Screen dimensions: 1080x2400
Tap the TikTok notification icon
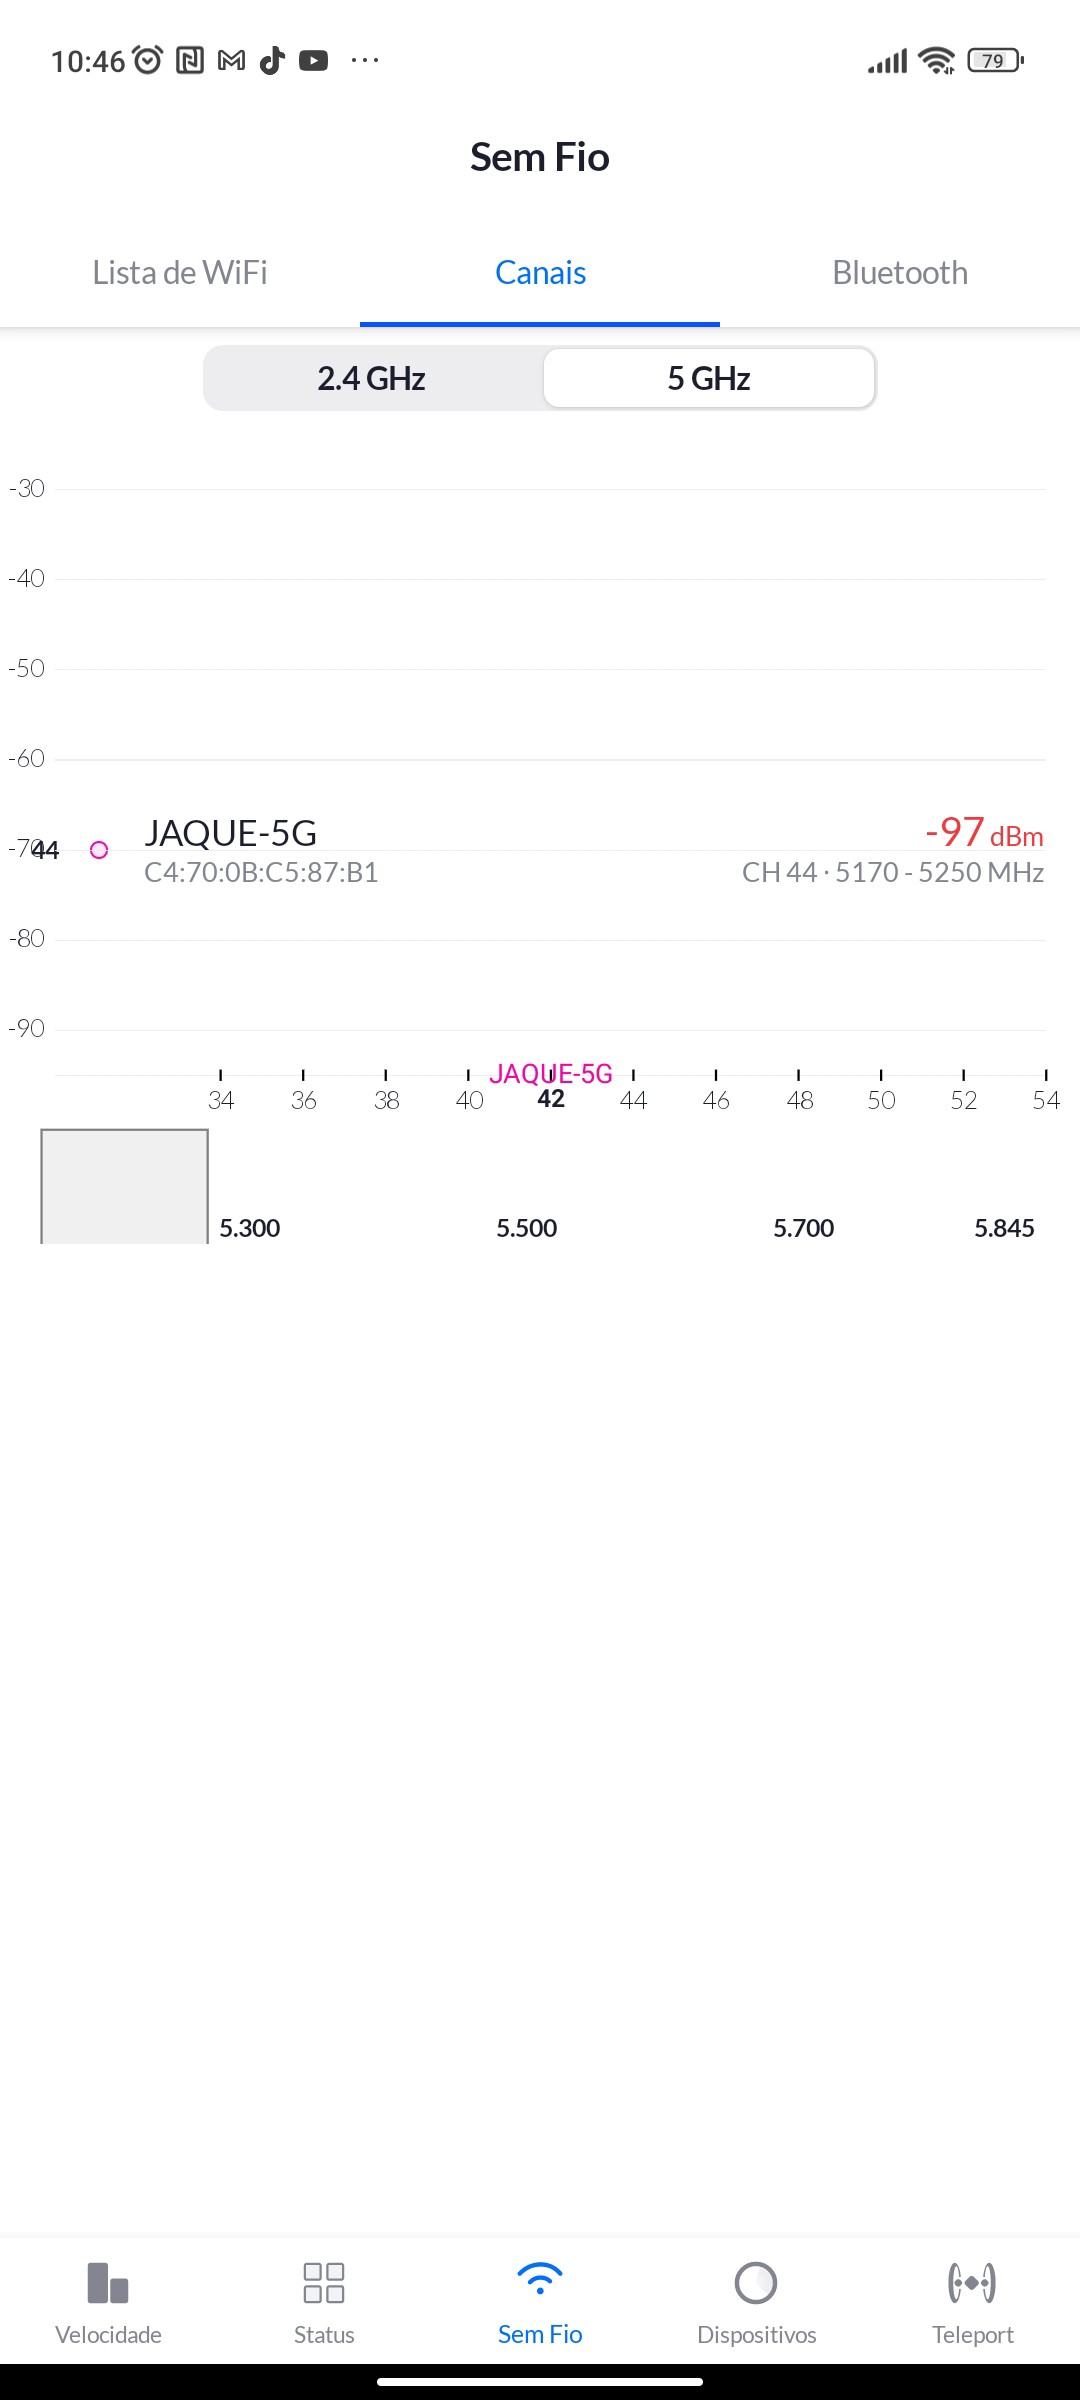click(x=272, y=61)
